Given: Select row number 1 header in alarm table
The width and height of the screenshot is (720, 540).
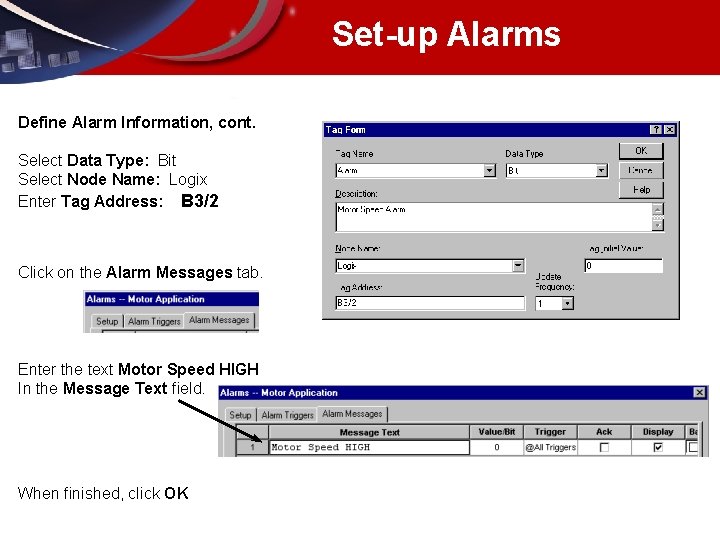Looking at the screenshot, I should tap(252, 447).
